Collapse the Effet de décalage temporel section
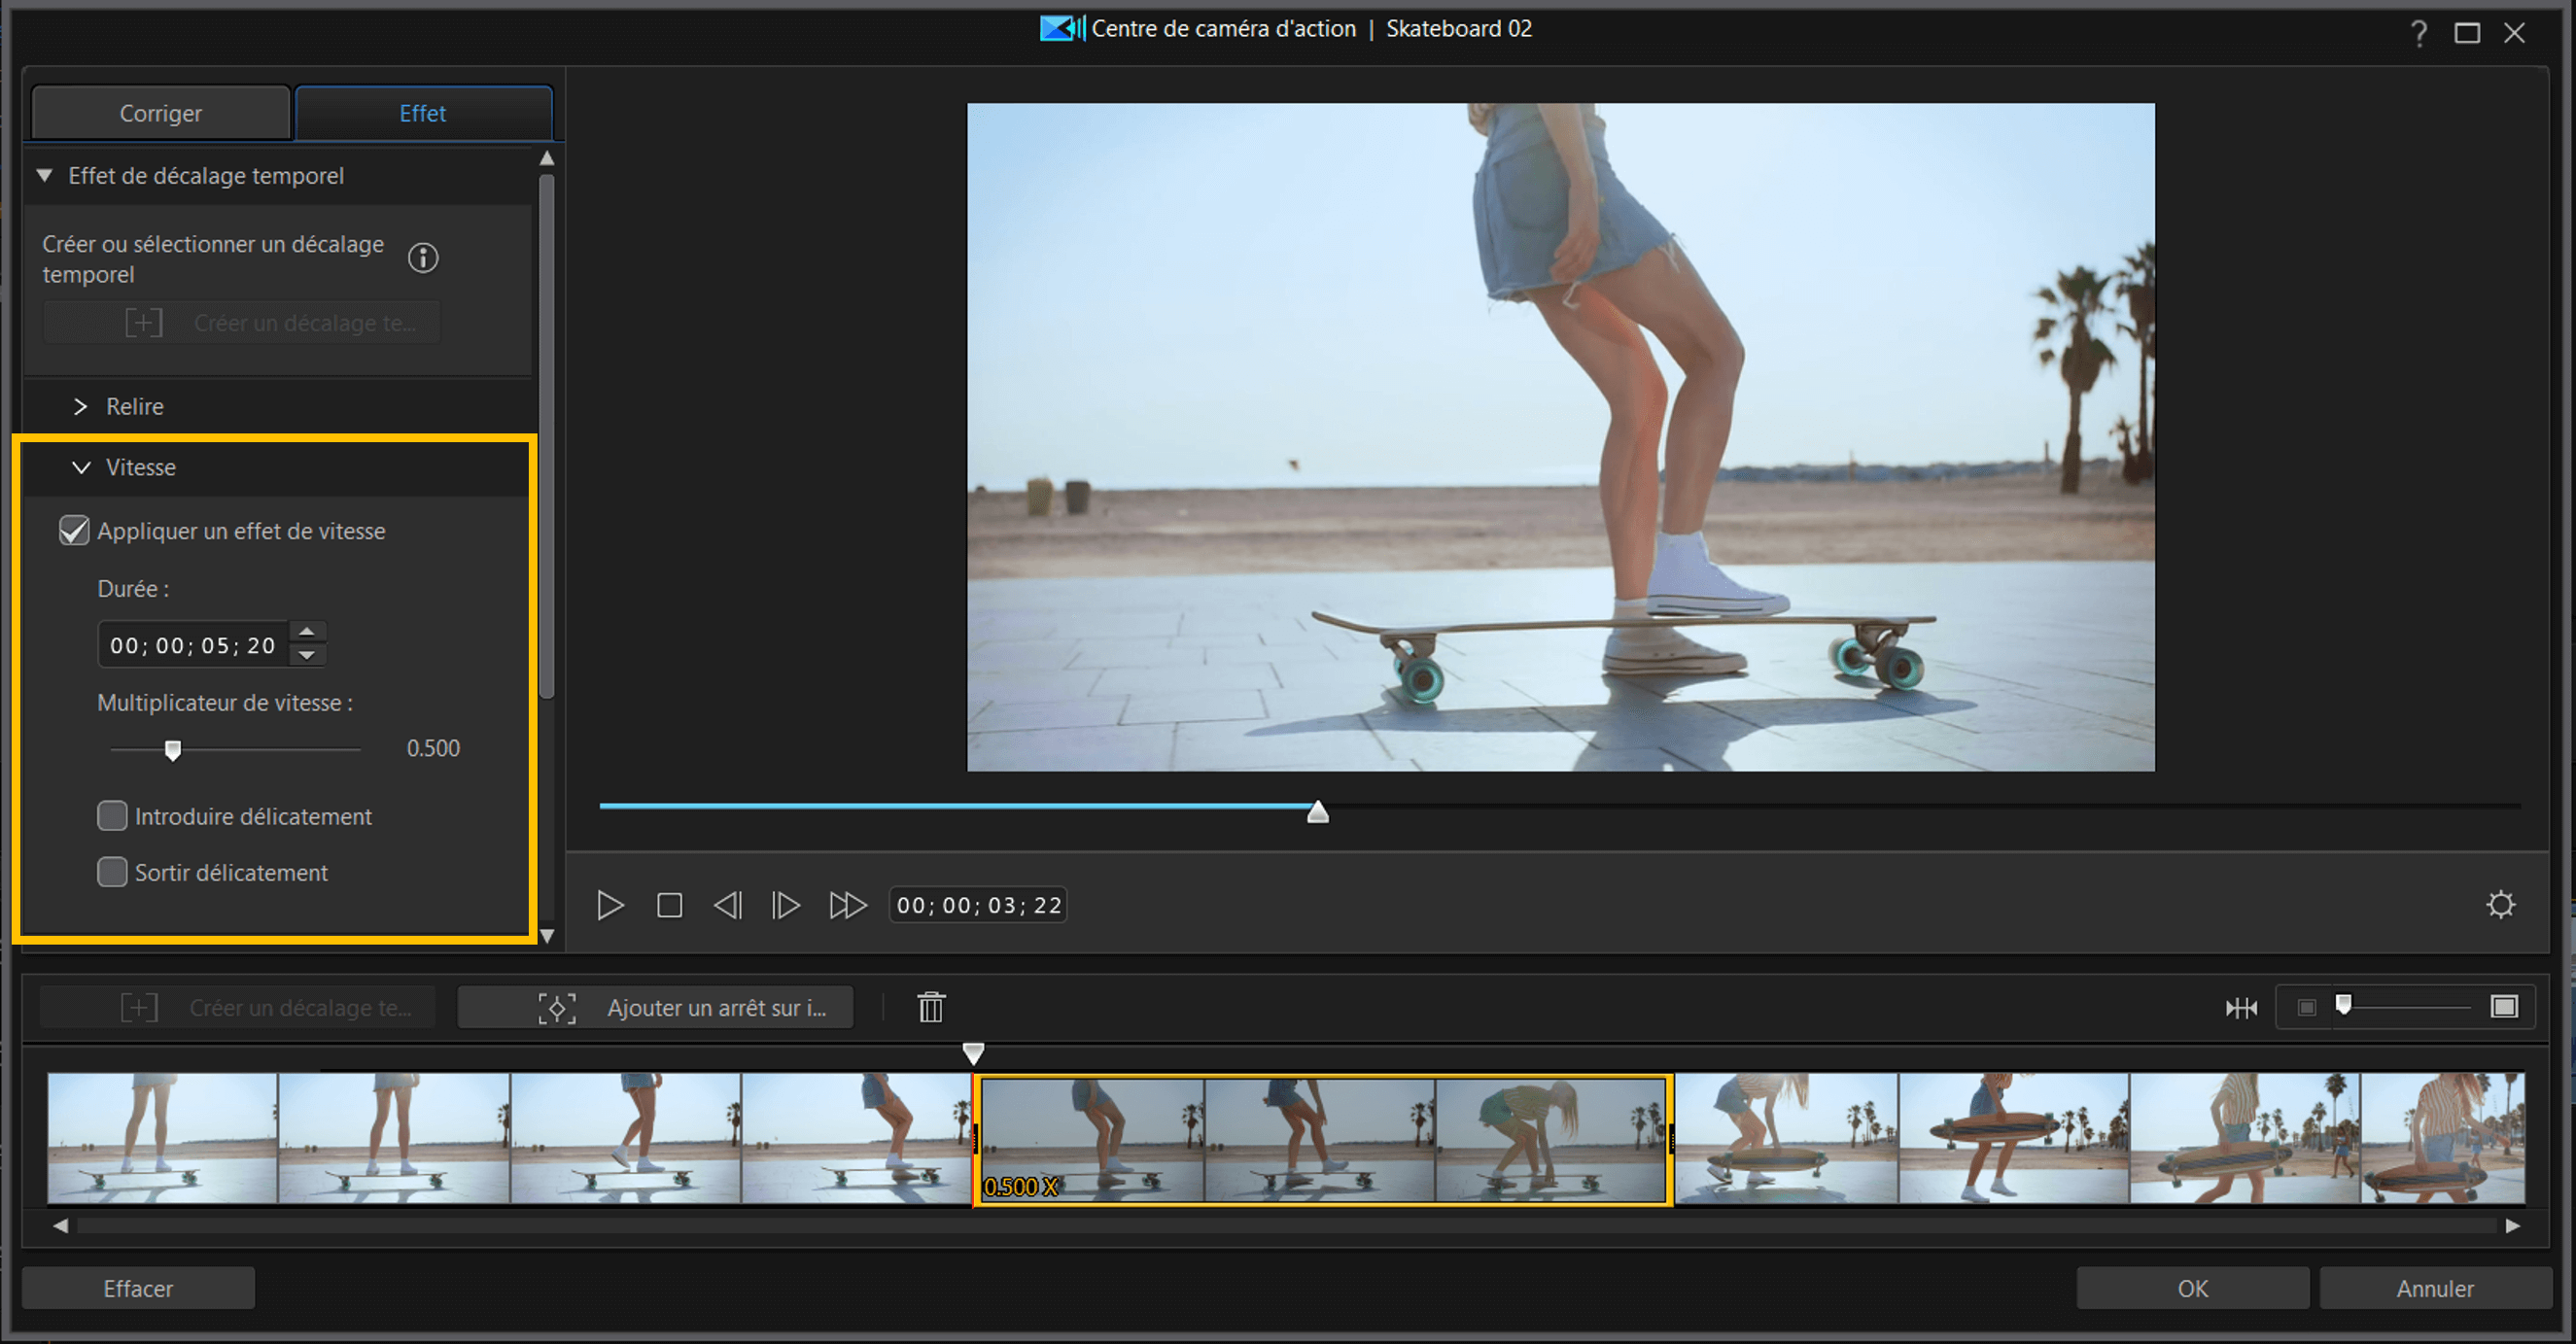Image resolution: width=2576 pixels, height=1344 pixels. pyautogui.click(x=44, y=175)
